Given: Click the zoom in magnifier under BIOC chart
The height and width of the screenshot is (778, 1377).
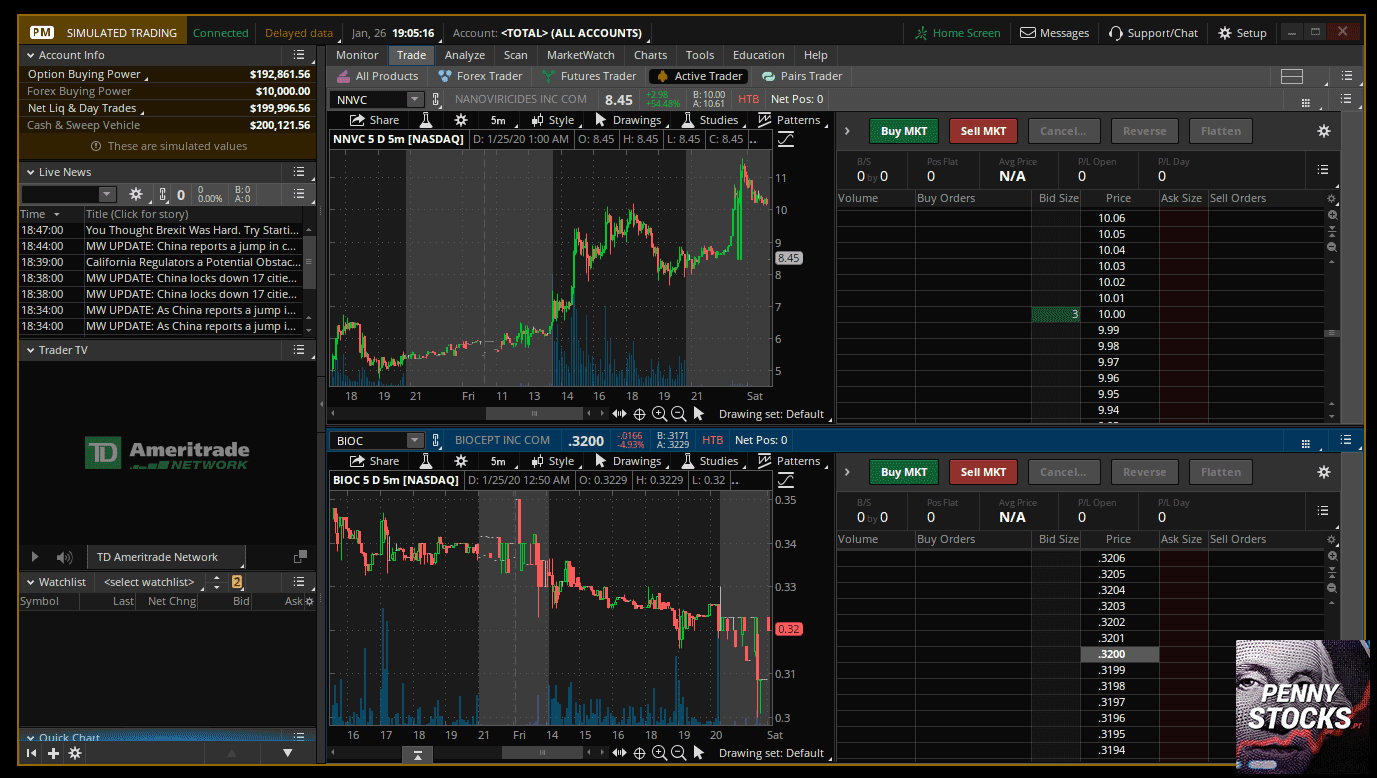Looking at the screenshot, I should (659, 752).
